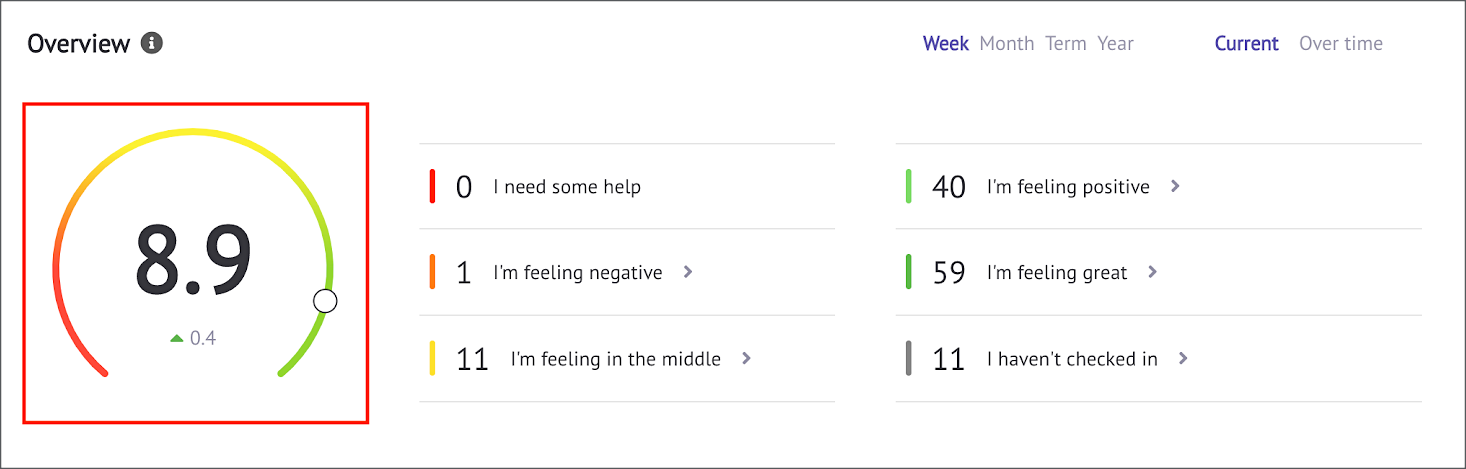The height and width of the screenshot is (469, 1466).
Task: Expand the I'm feeling positive chevron
Action: (1175, 186)
